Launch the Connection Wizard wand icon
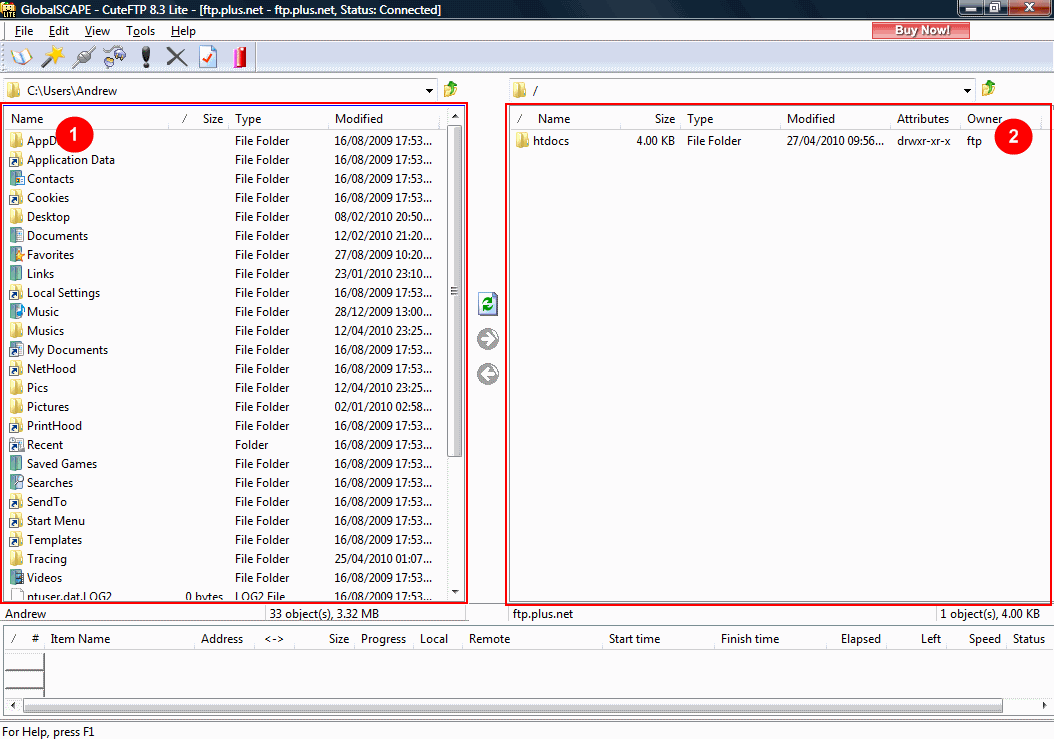 click(x=52, y=57)
